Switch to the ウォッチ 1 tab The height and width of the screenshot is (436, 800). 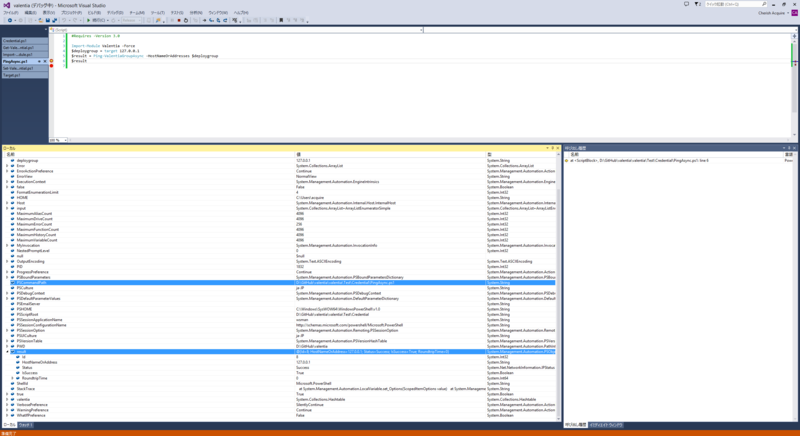[x=26, y=425]
